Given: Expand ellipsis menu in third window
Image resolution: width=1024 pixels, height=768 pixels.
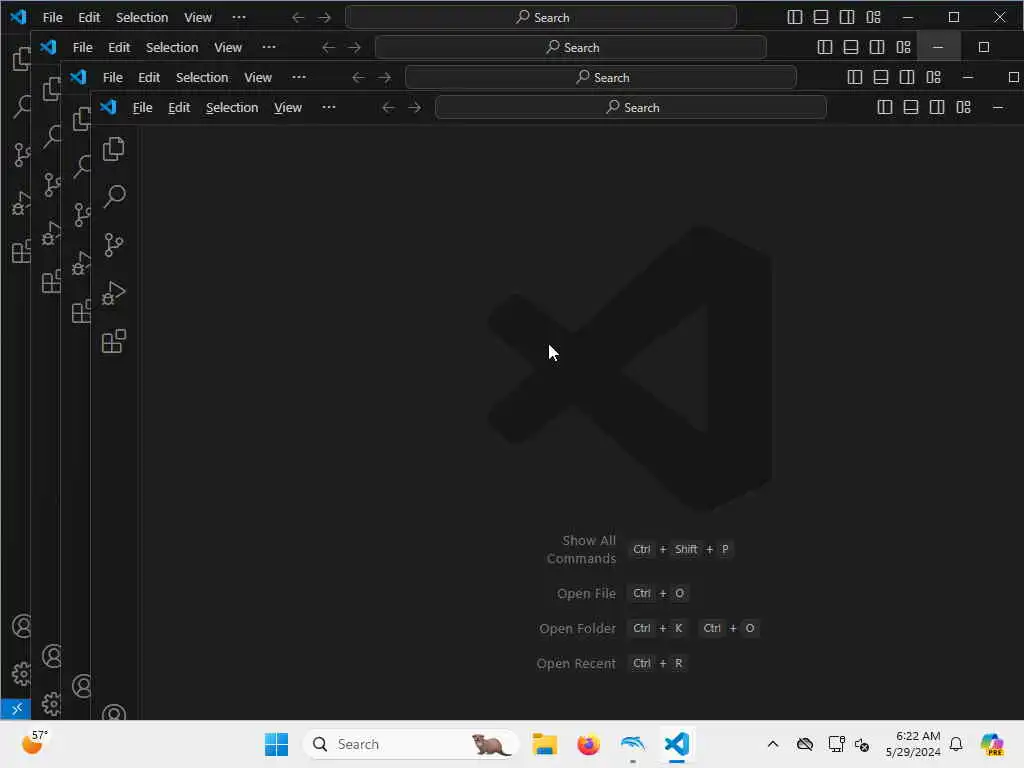Looking at the screenshot, I should [299, 77].
